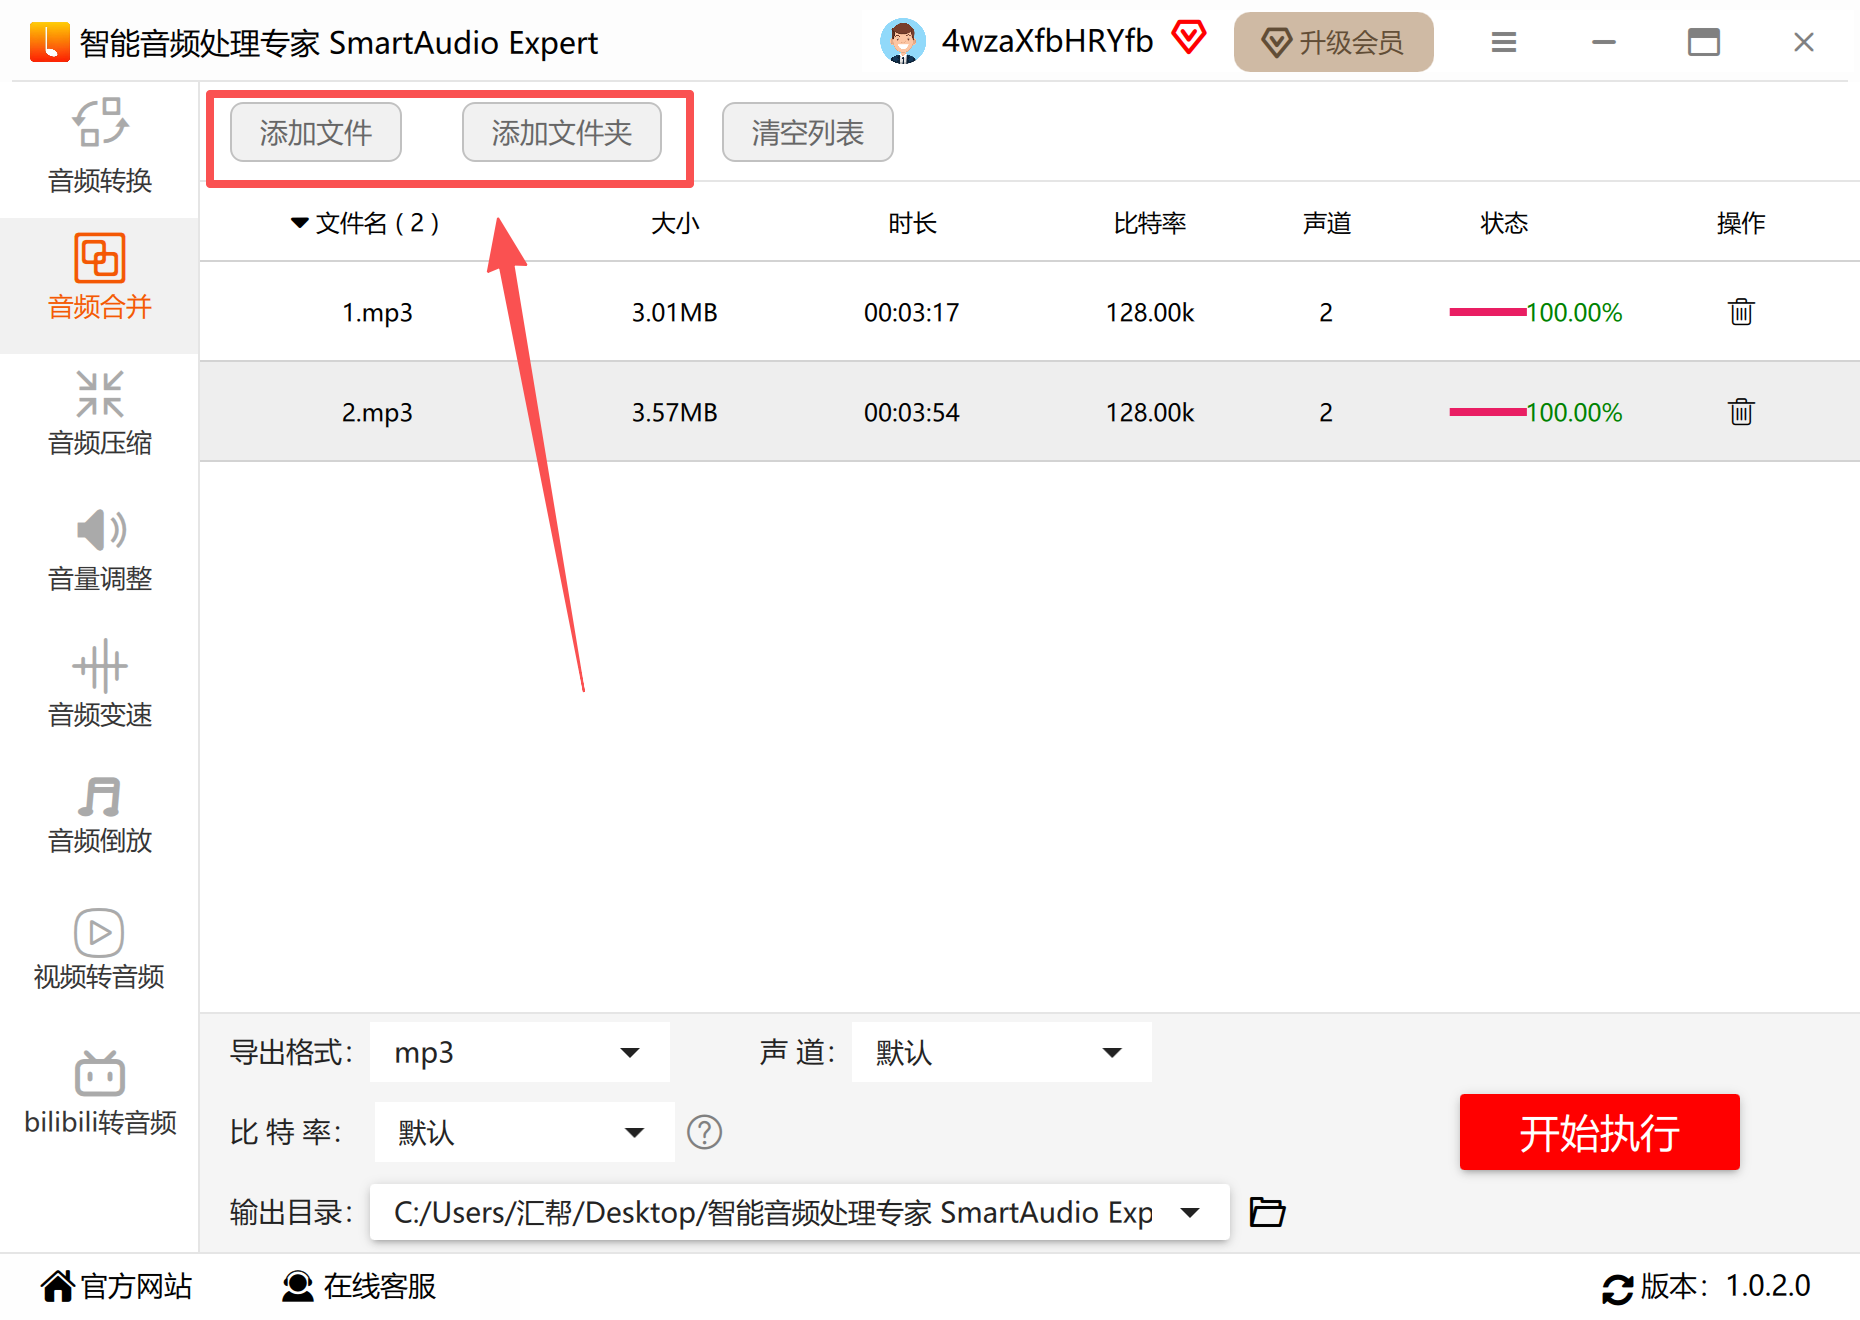Click the 比特率 column header
The width and height of the screenshot is (1860, 1320).
[x=1150, y=223]
